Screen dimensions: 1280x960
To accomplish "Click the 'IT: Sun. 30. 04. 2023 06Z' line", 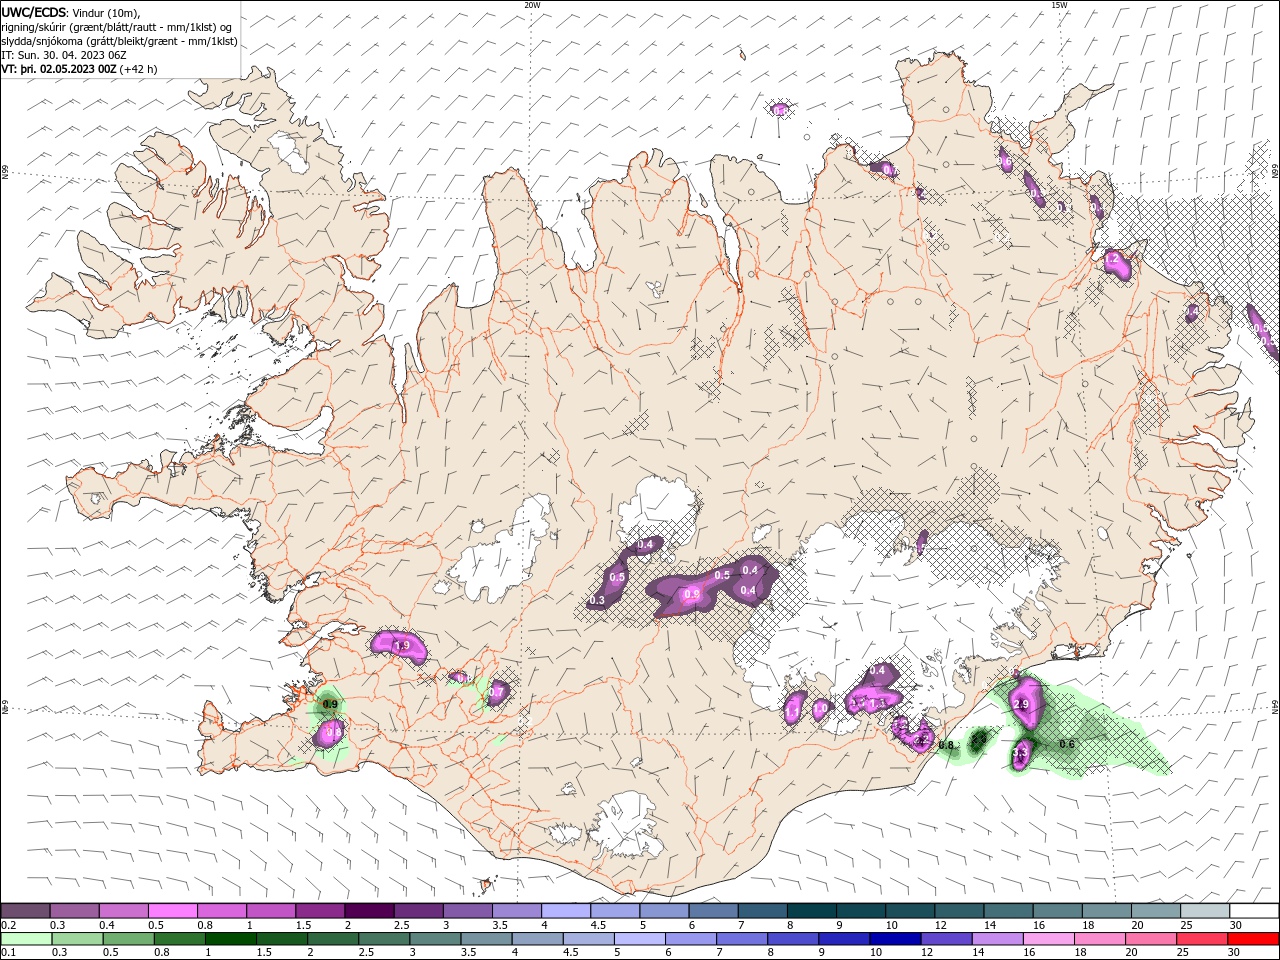I will coord(63,55).
